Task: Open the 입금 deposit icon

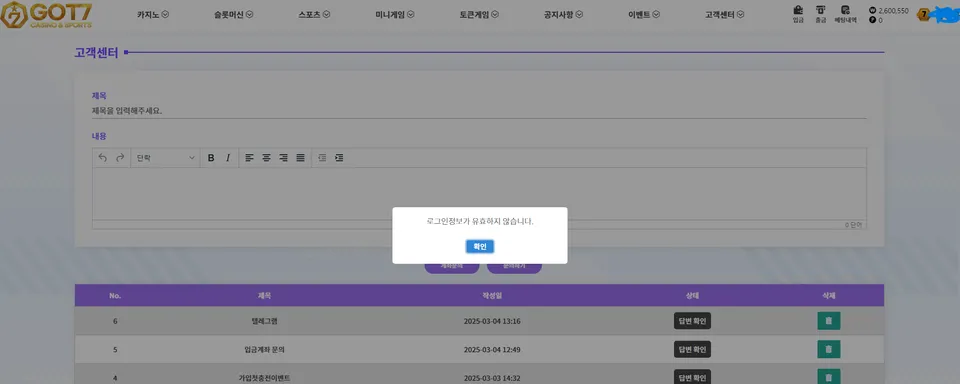Action: [x=798, y=13]
